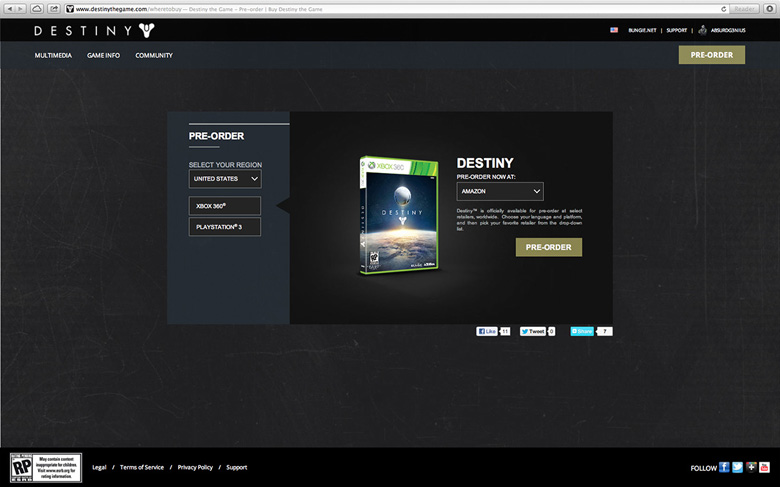Open the Multimedia navigation menu
The height and width of the screenshot is (487, 780).
pos(54,56)
